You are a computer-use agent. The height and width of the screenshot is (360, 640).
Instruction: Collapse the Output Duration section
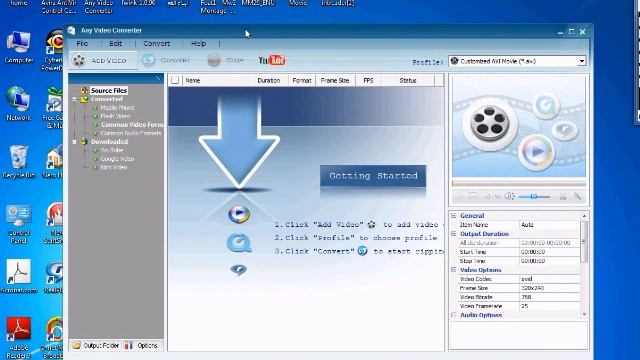tap(454, 233)
